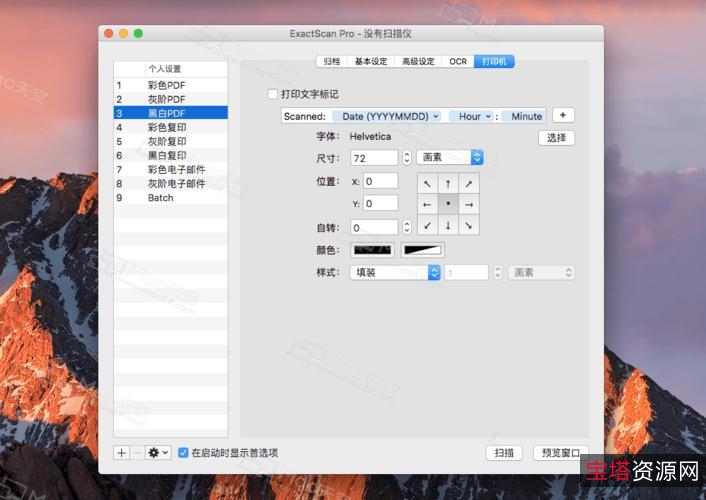Screen dimensions: 706x500
Task: Select profile 7 彩色电子邮件
Action: tap(171, 169)
